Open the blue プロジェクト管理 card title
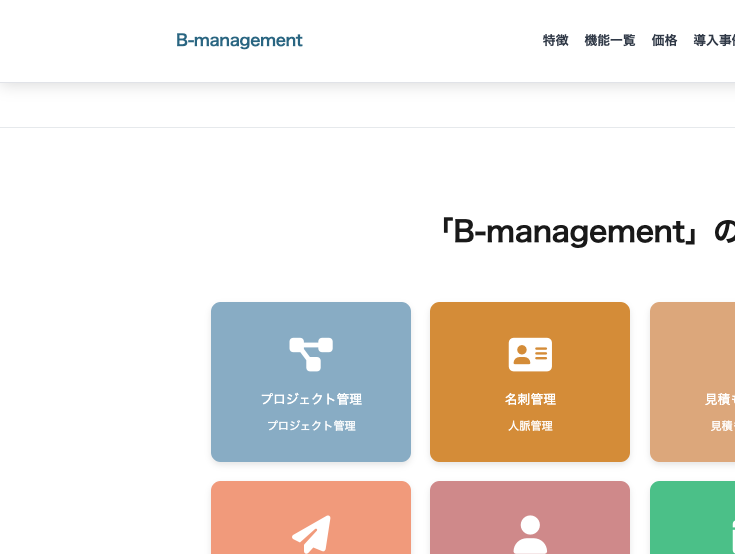Viewport: 735px width, 554px height. tap(311, 399)
